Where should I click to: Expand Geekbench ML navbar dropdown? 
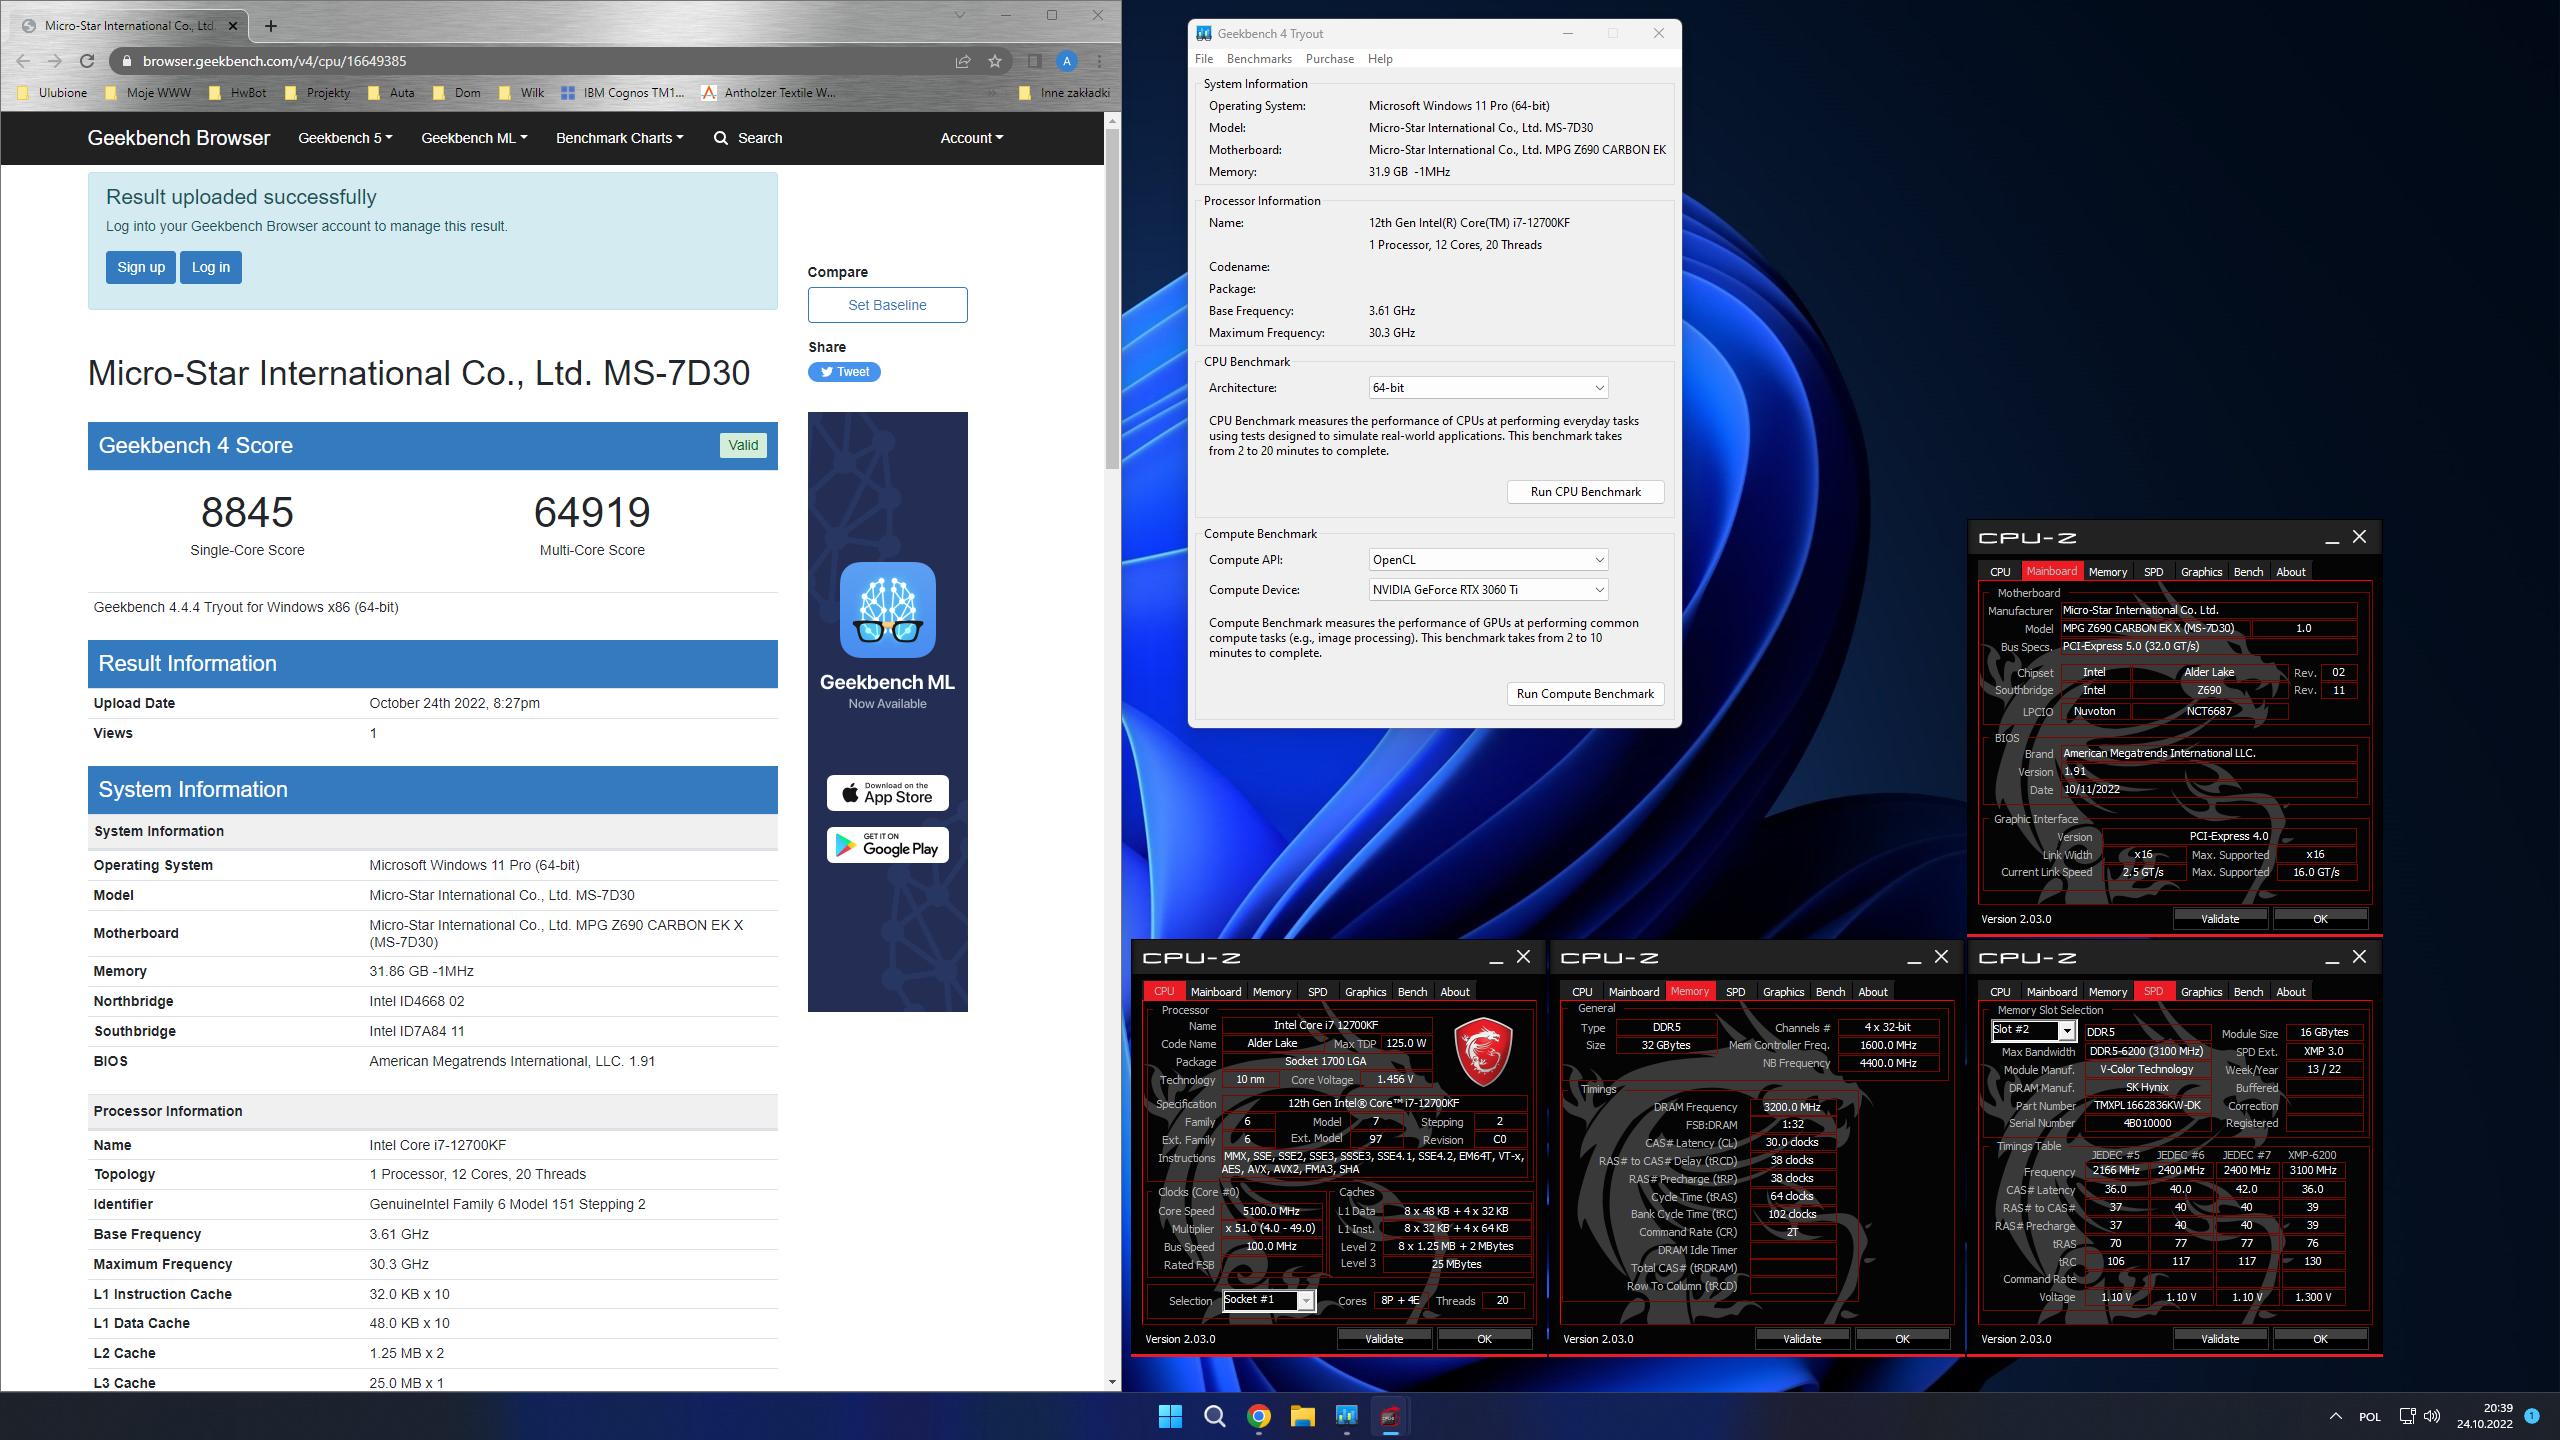(x=474, y=138)
